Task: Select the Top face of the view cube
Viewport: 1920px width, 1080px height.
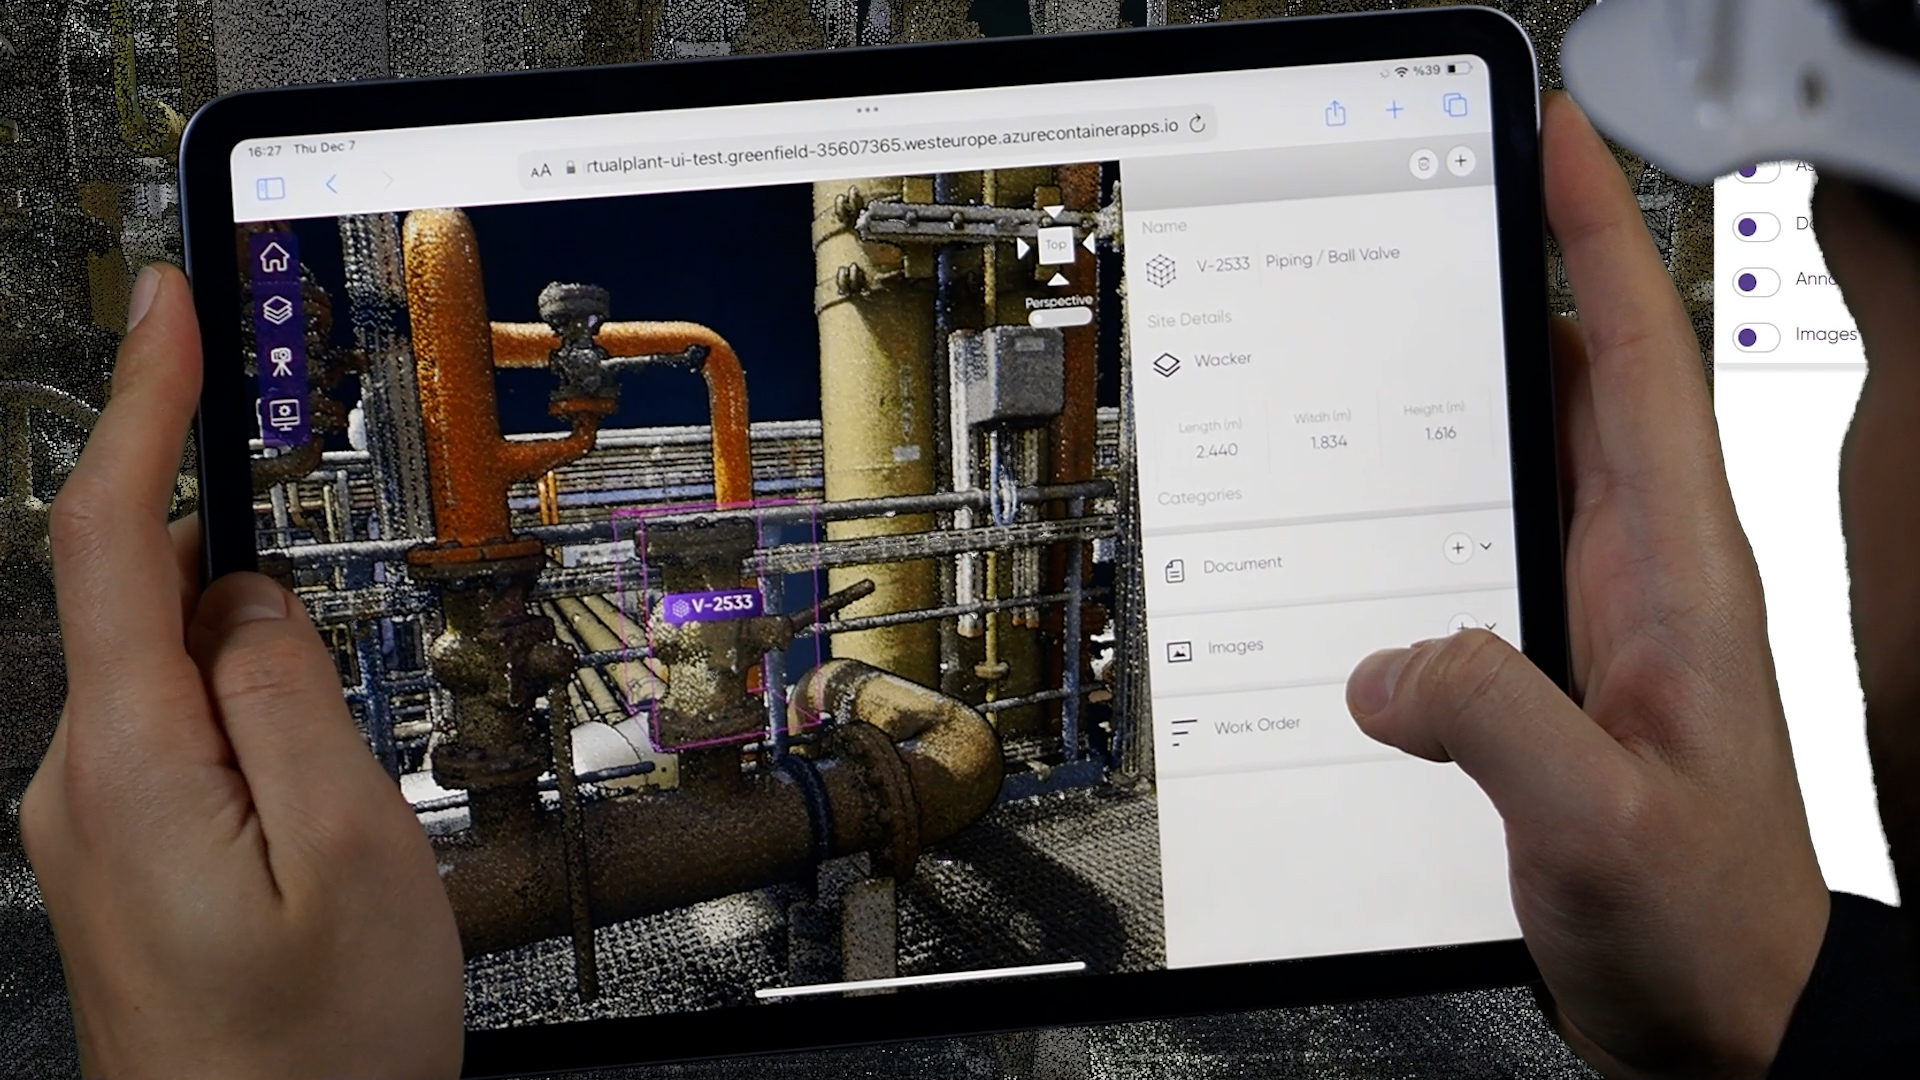Action: click(x=1055, y=244)
